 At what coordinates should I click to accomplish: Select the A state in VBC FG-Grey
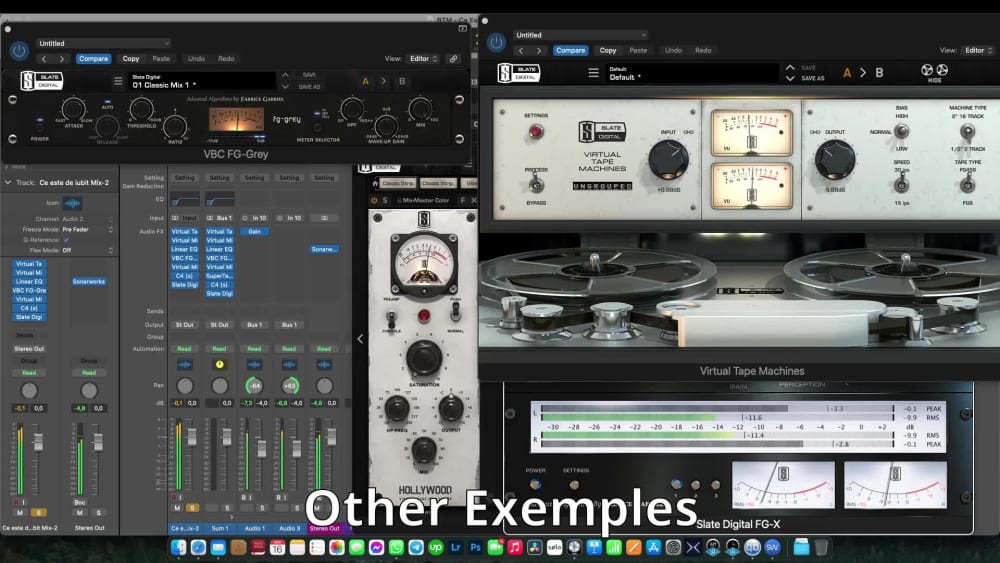365,81
